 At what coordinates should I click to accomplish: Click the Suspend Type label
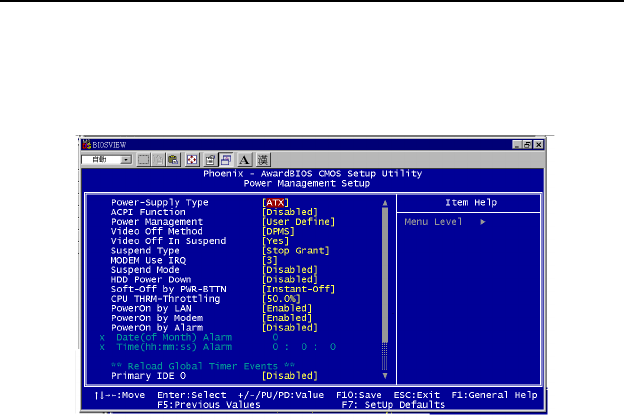pyautogui.click(x=145, y=250)
